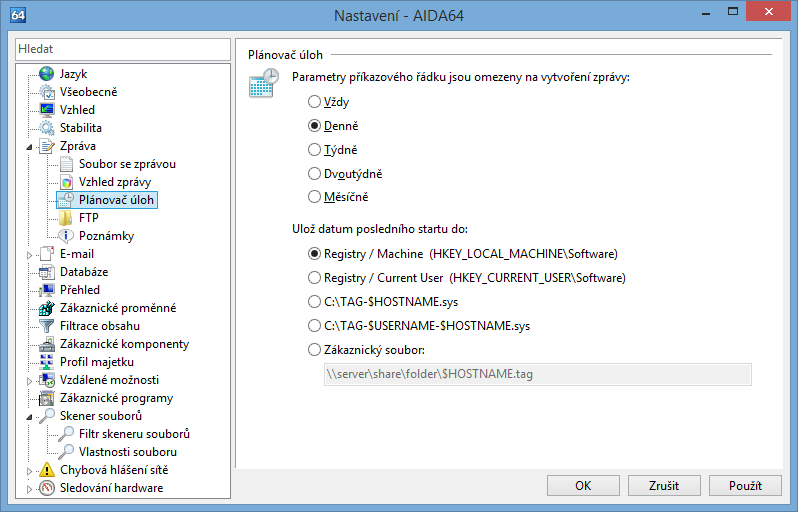
Task: Open the Jazyk settings page
Action: (x=73, y=74)
